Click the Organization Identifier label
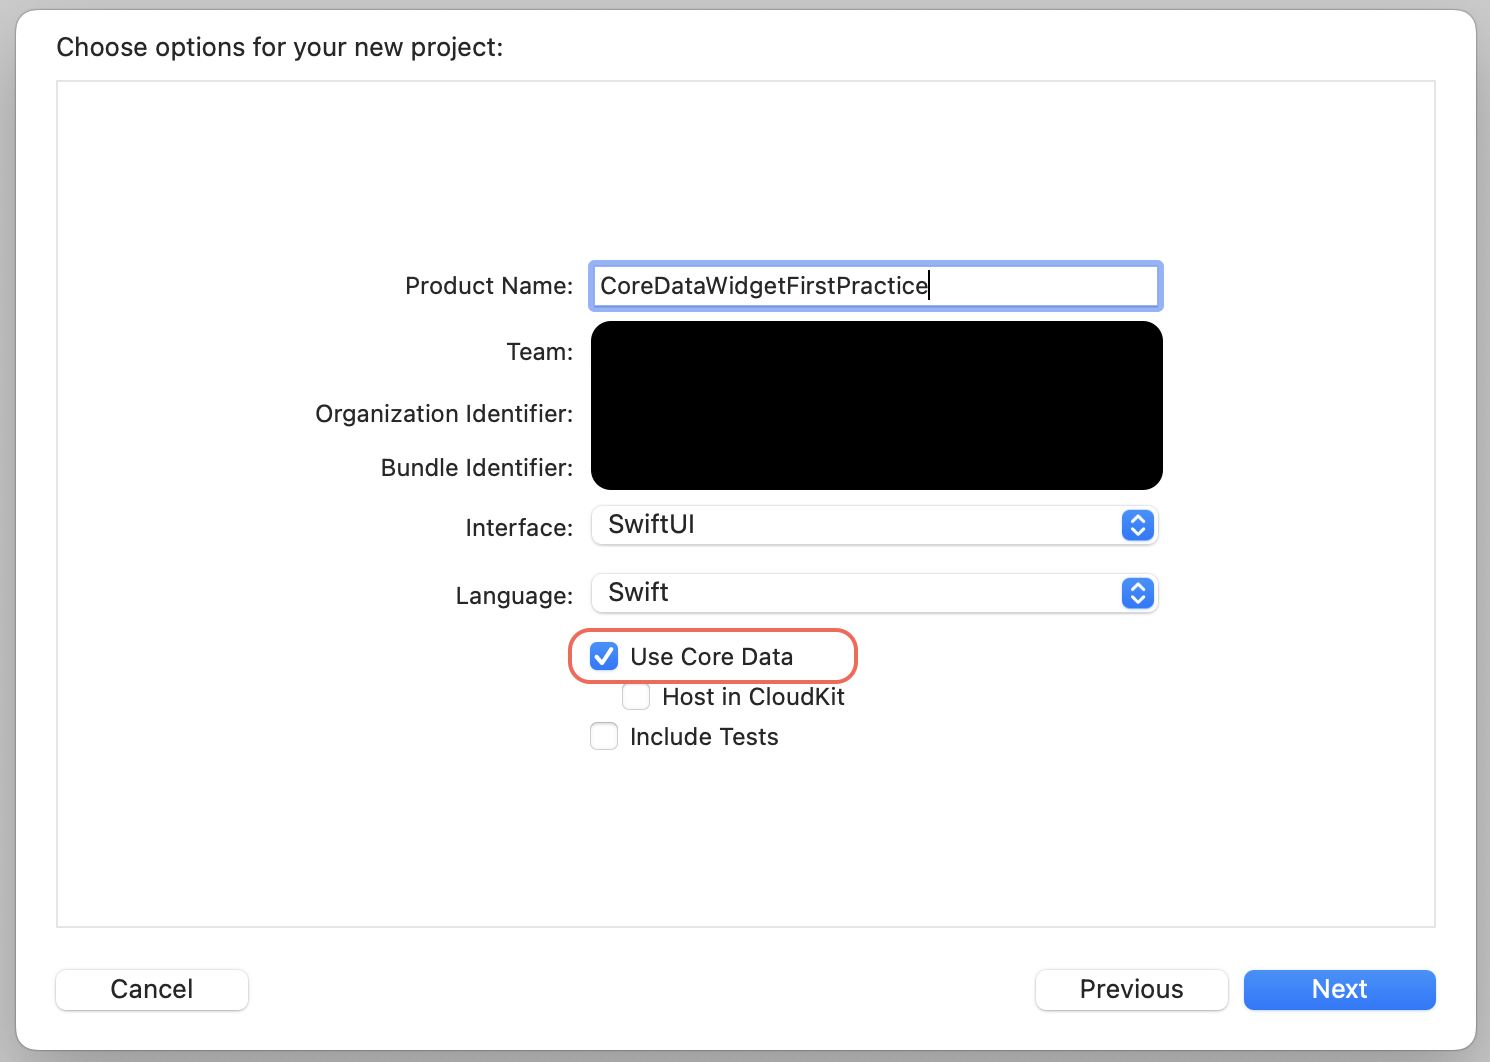The image size is (1490, 1062). [x=443, y=413]
